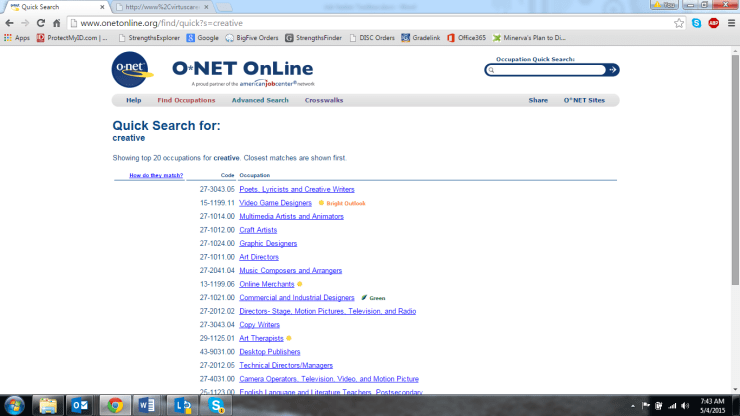Open Craft Artists link
Image resolution: width=740 pixels, height=416 pixels.
click(258, 230)
